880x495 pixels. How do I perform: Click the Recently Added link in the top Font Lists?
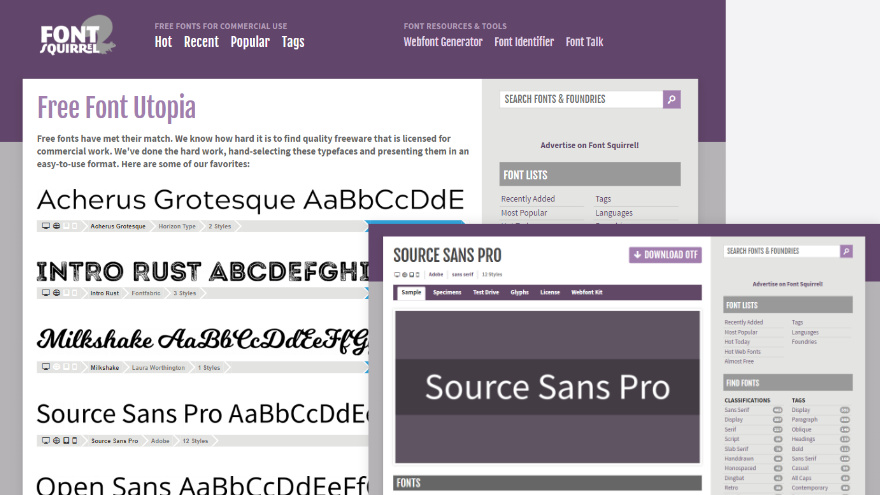click(x=528, y=199)
